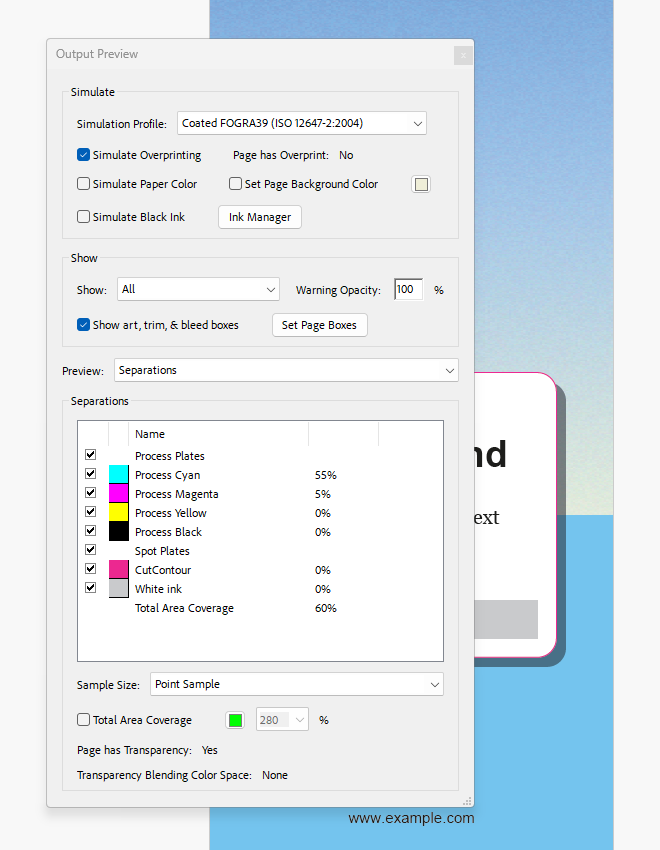This screenshot has height=850, width=660.
Task: Click the Process Cyan color swatch
Action: [119, 474]
